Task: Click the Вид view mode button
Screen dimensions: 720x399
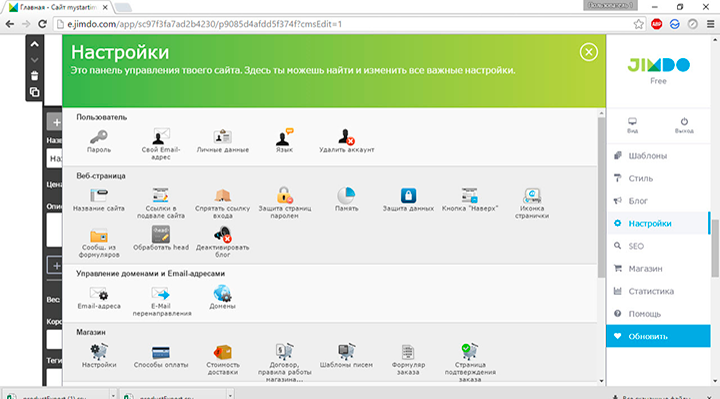Action: tap(632, 125)
